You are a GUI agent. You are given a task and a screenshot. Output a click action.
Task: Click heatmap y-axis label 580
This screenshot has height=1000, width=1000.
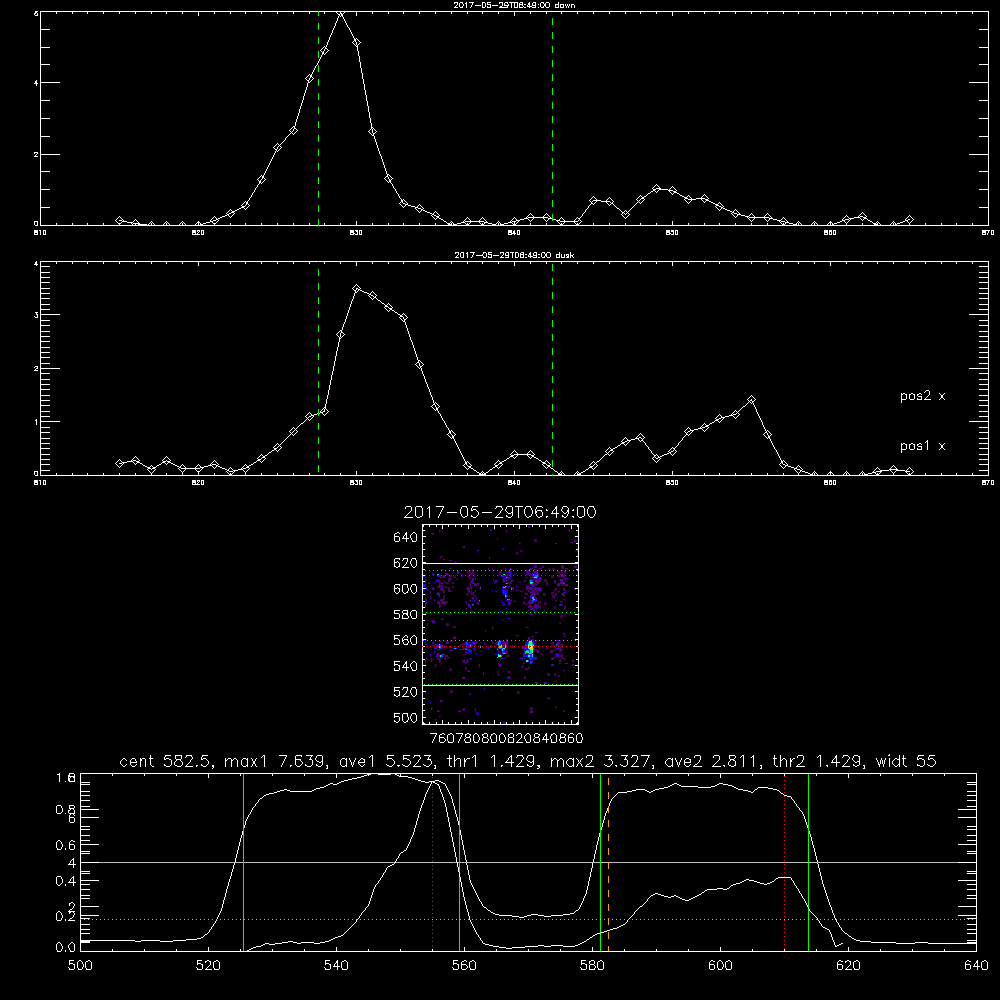click(406, 615)
